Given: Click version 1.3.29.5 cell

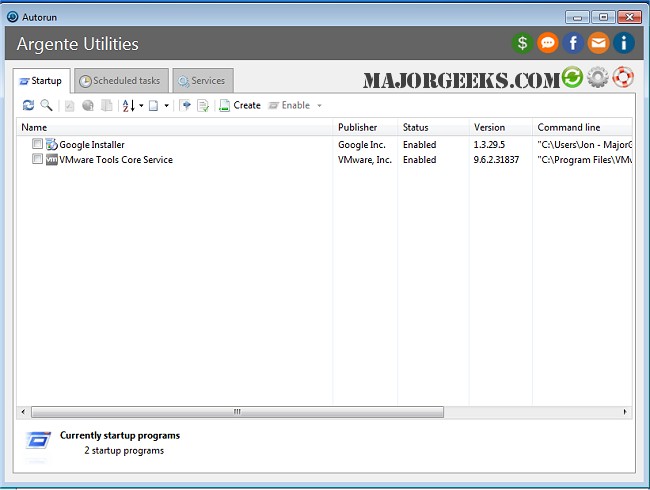Looking at the screenshot, I should pyautogui.click(x=489, y=145).
